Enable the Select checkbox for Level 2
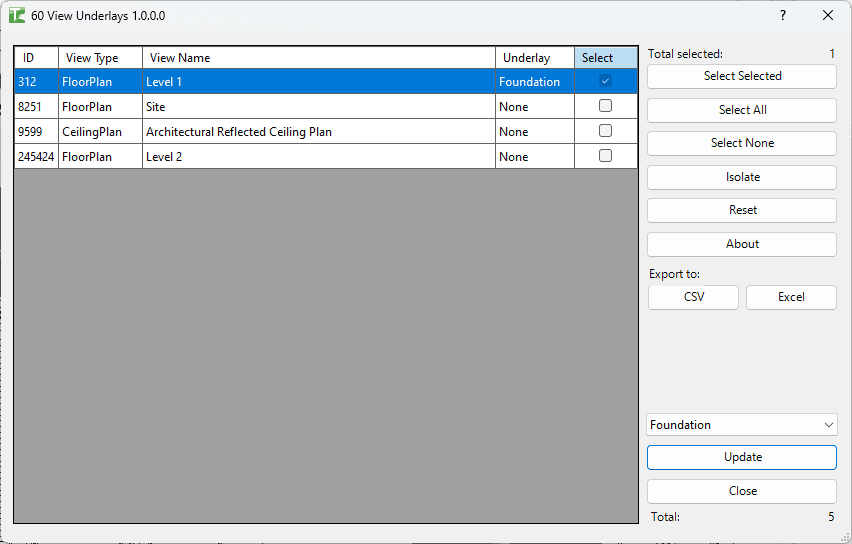This screenshot has height=544, width=852. click(605, 156)
